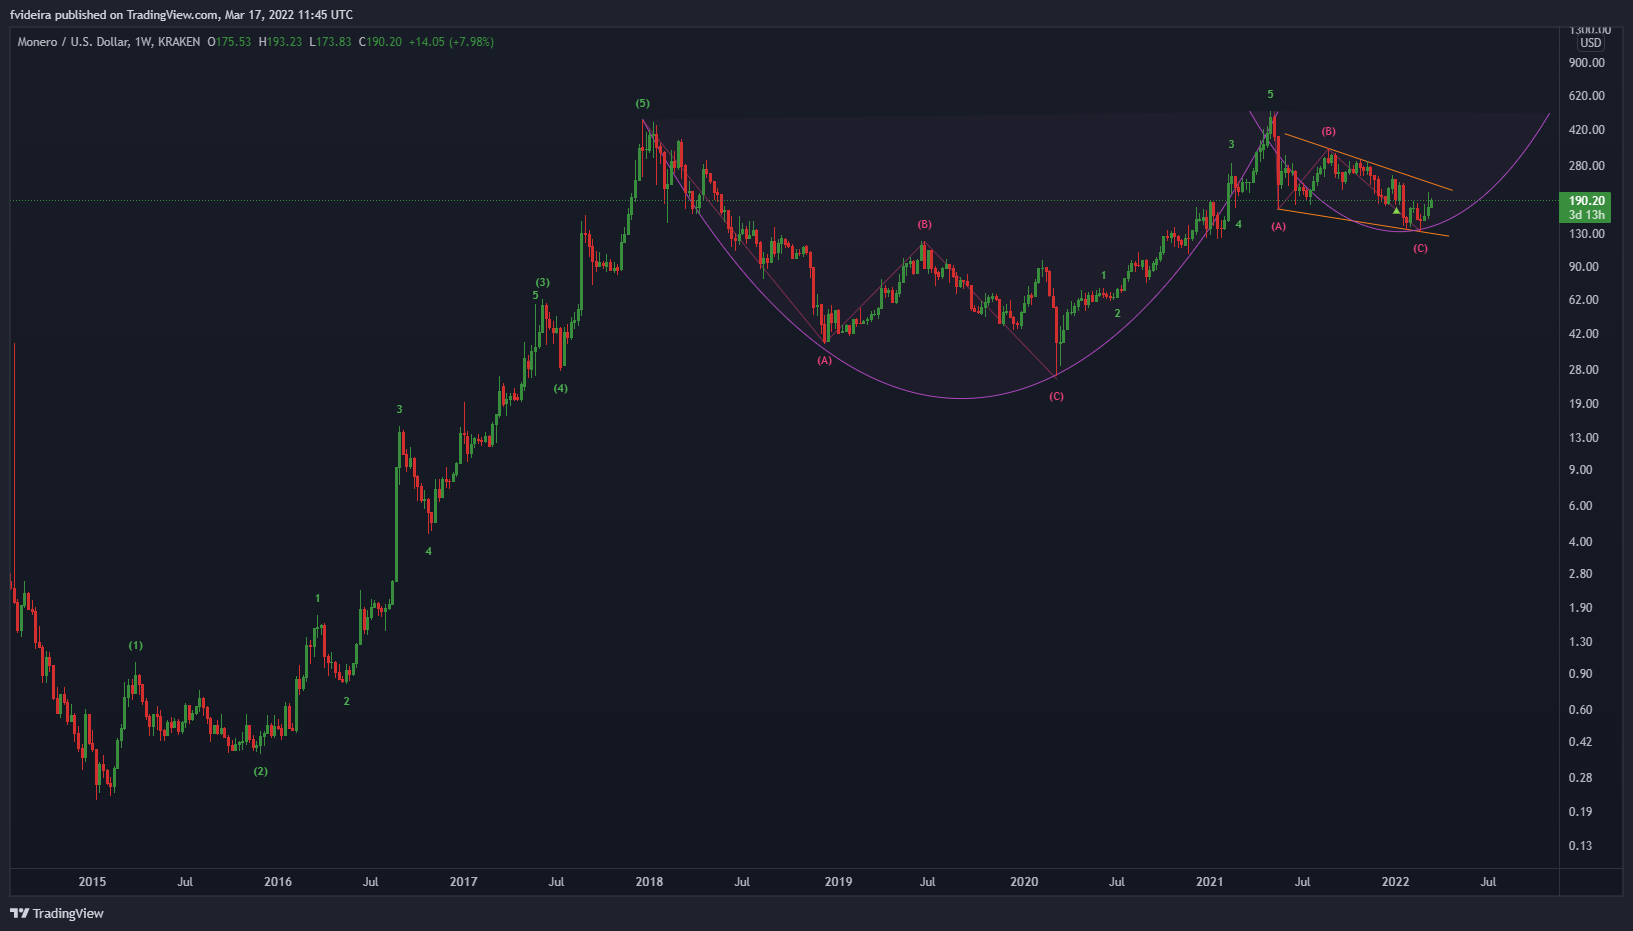Click the '0.13' price axis label
The width and height of the screenshot is (1633, 931).
1581,846
